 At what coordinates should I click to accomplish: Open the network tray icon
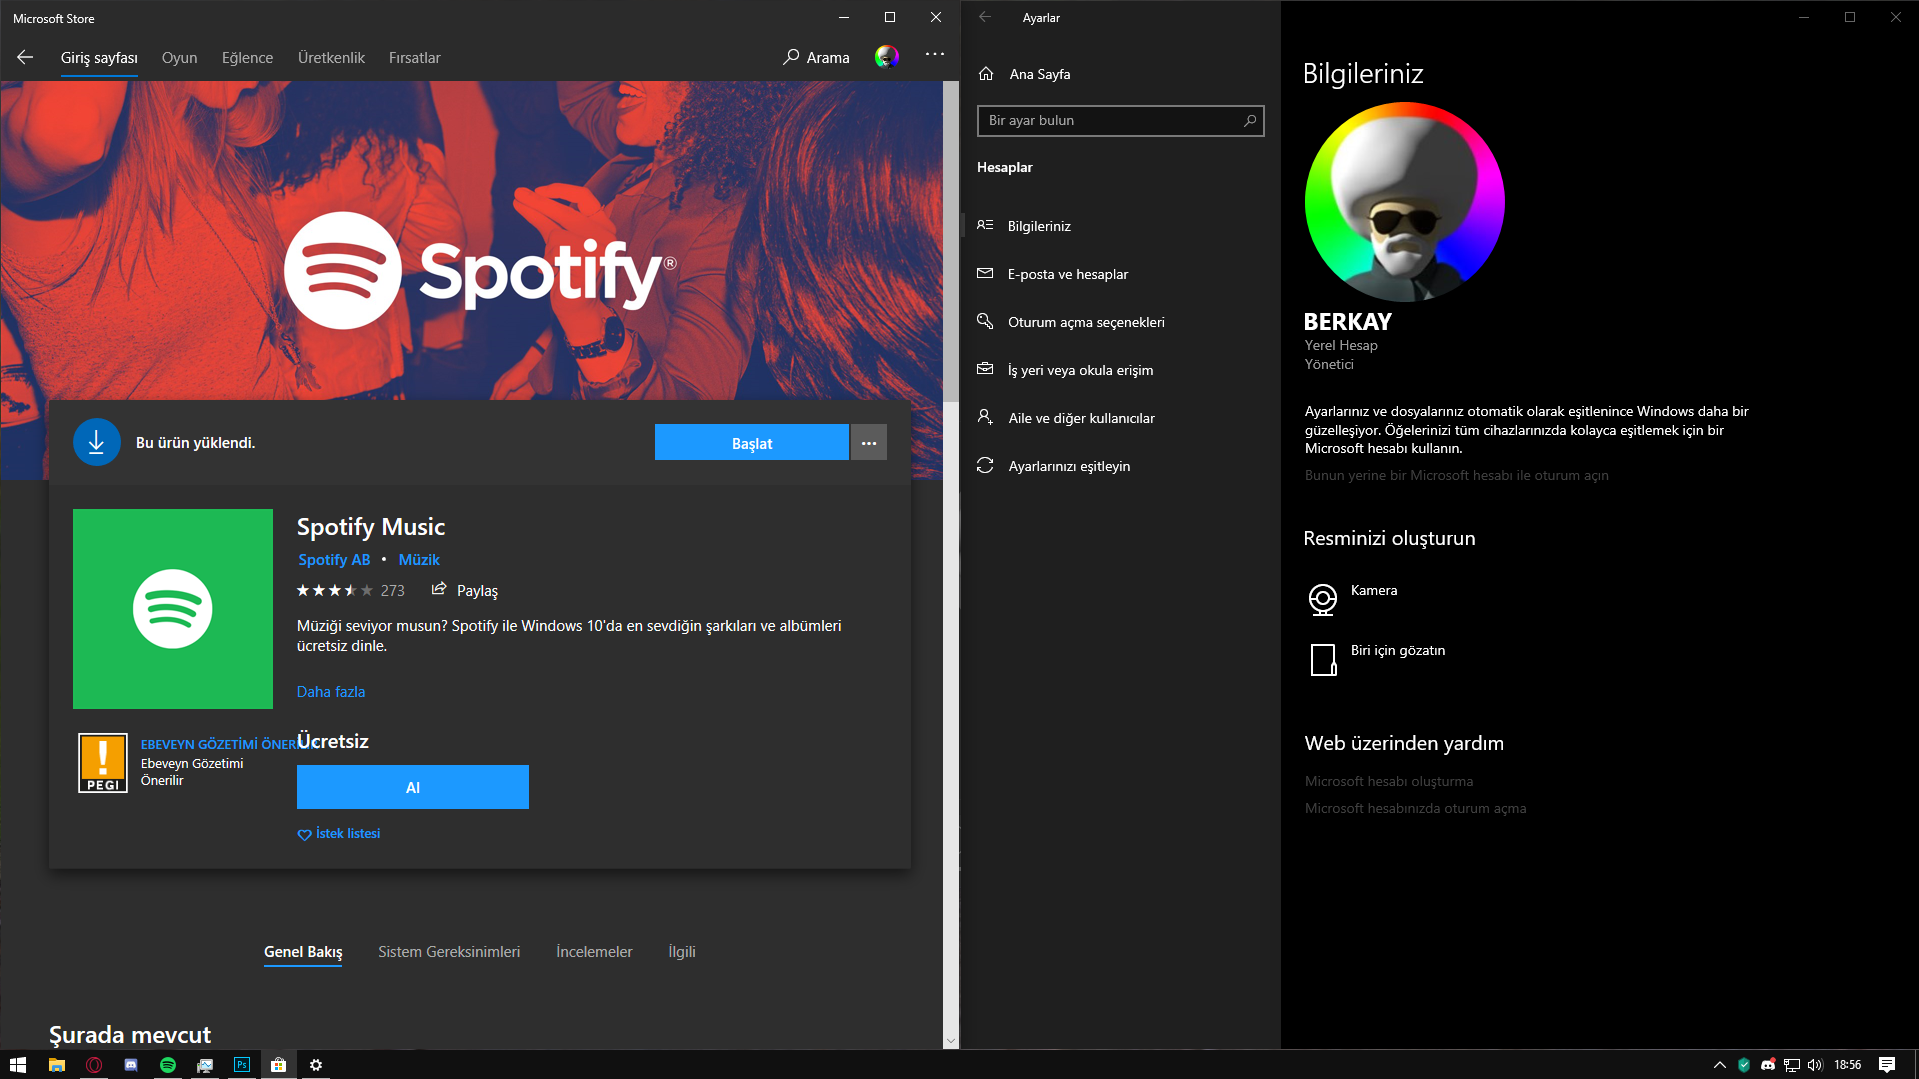click(x=1792, y=1065)
